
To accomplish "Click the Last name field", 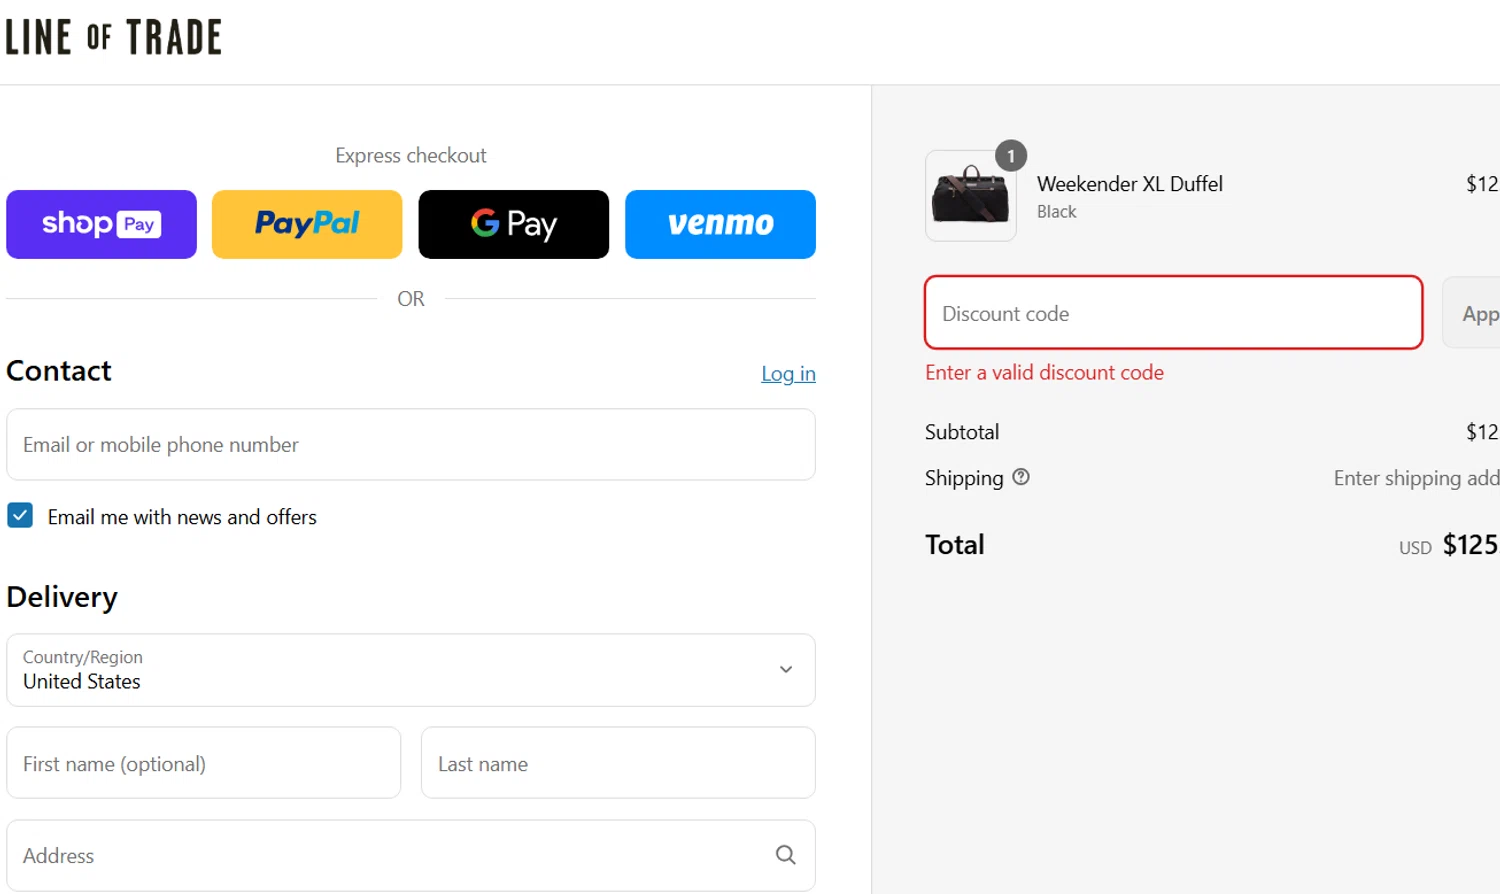I will click(618, 763).
